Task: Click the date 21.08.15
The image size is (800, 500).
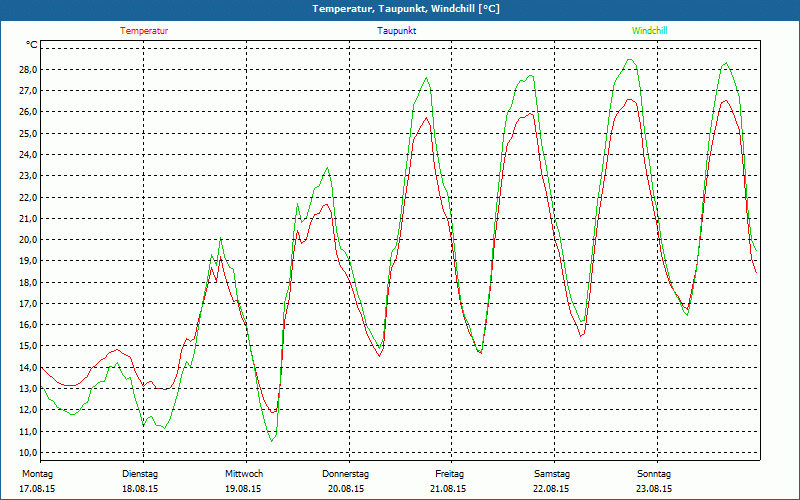Action: pyautogui.click(x=448, y=489)
